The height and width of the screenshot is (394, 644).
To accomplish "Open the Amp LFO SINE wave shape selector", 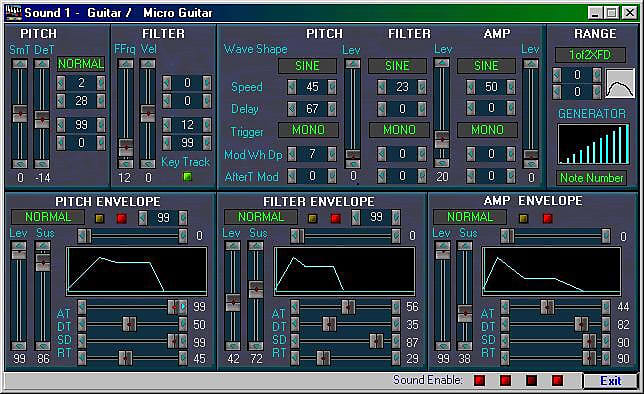I will tap(486, 66).
